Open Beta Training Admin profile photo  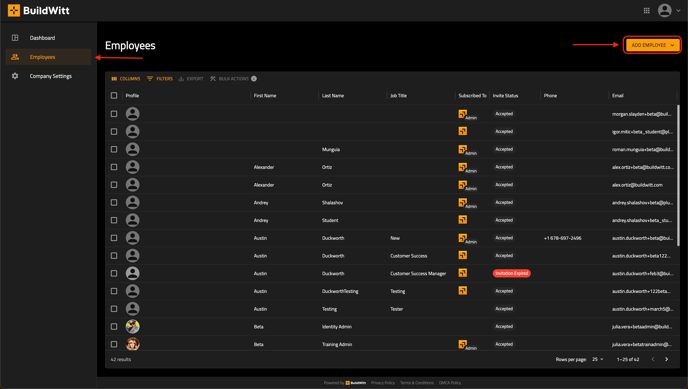click(x=133, y=344)
